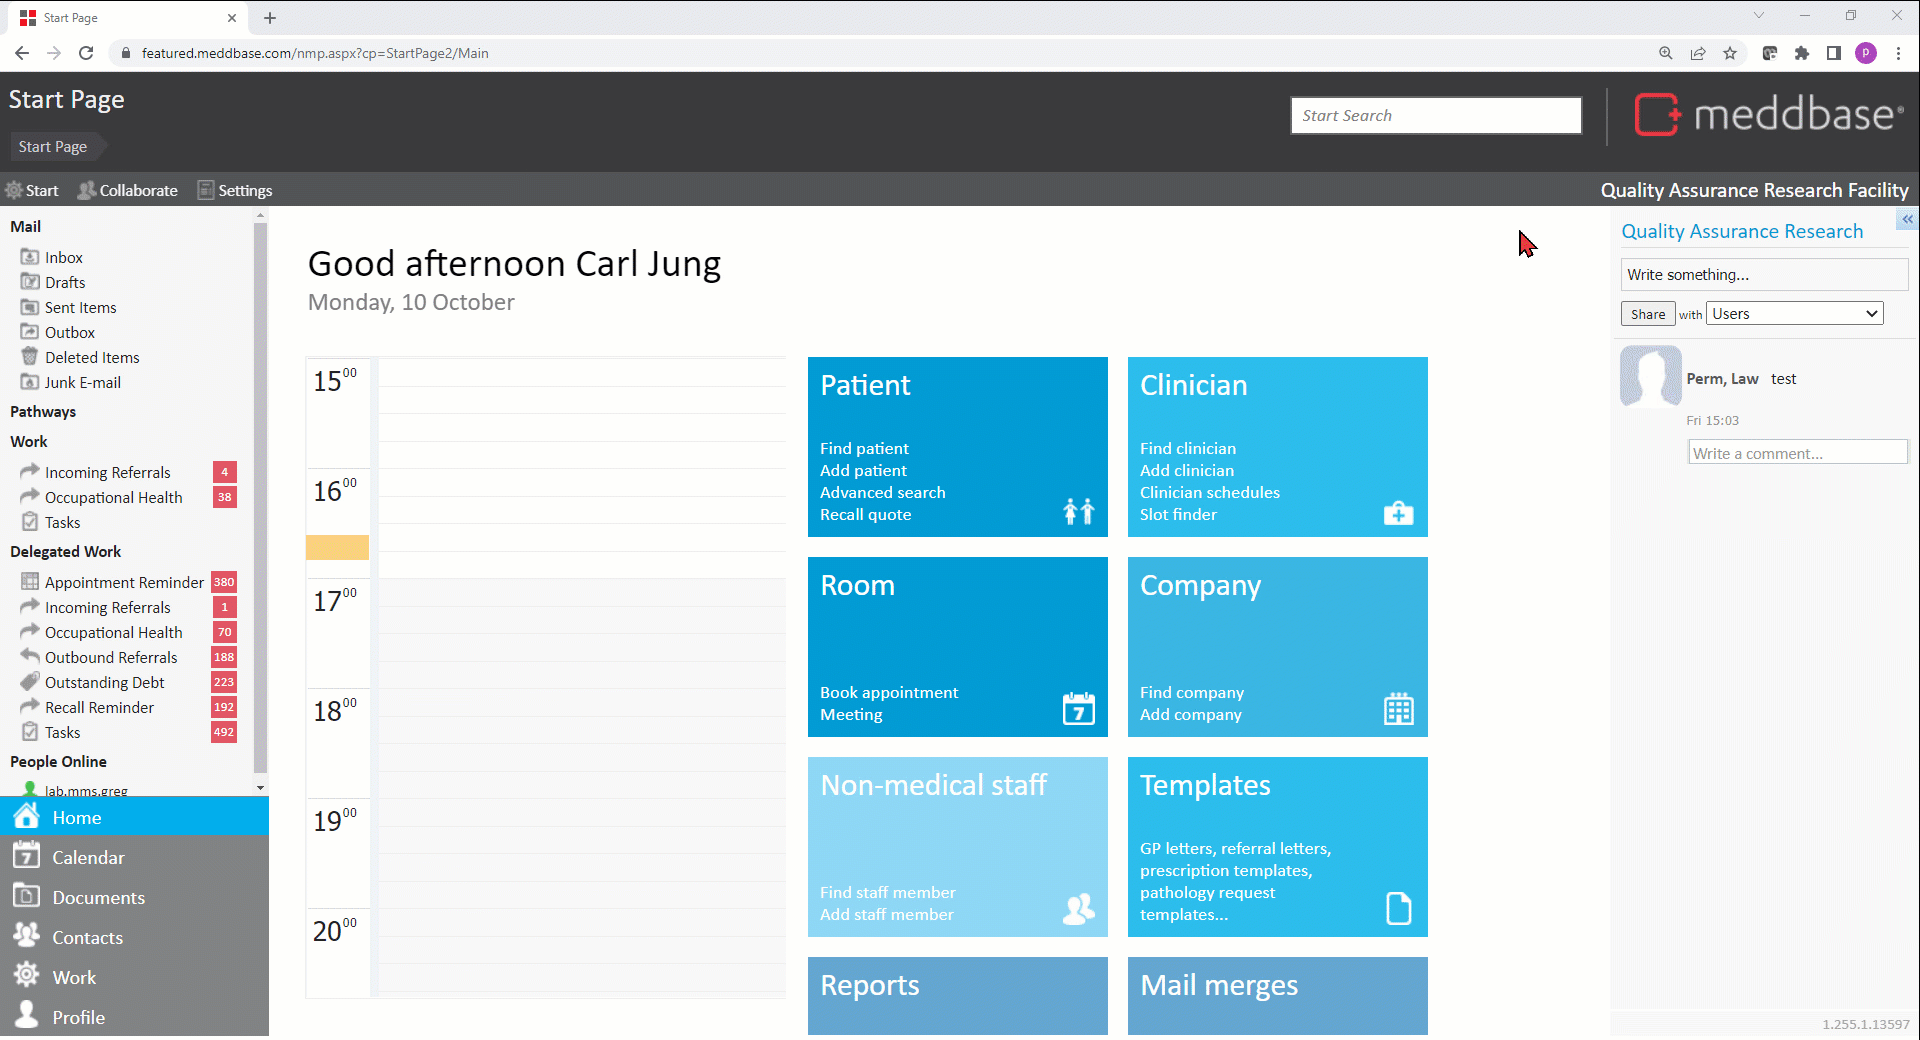The height and width of the screenshot is (1040, 1920).
Task: Open the 'Users' share-with dropdown
Action: pos(1794,314)
